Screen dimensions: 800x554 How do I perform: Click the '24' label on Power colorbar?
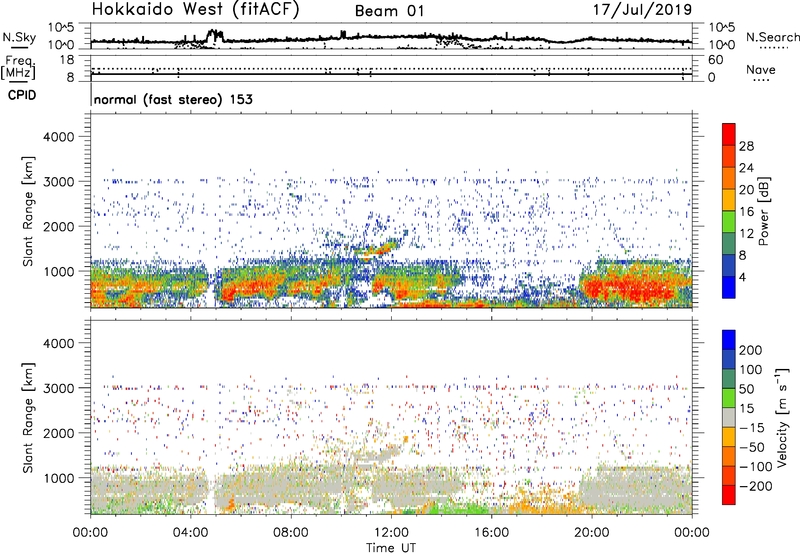click(746, 168)
